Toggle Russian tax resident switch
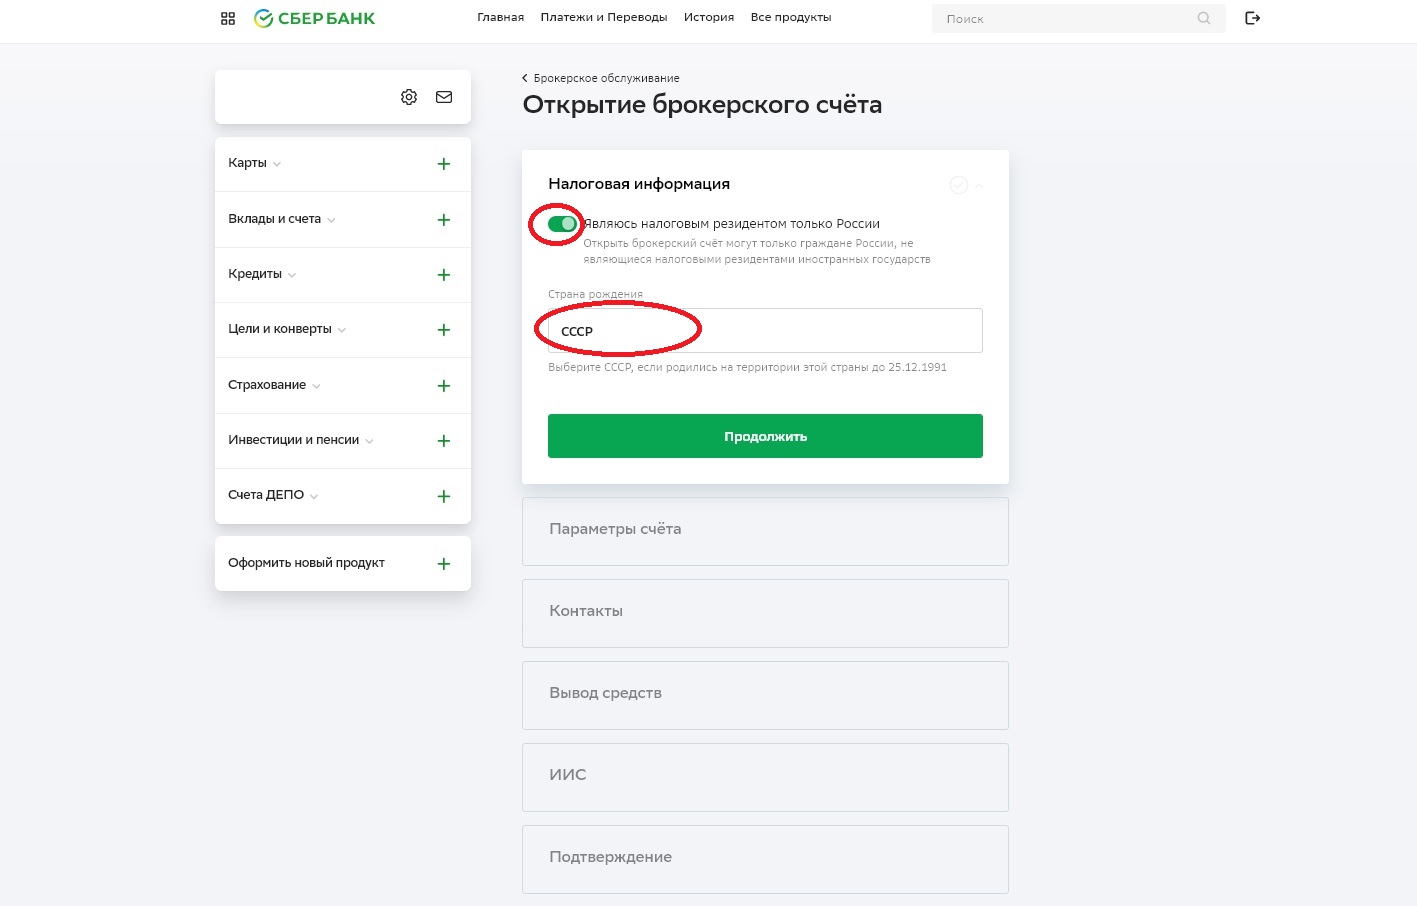 pyautogui.click(x=562, y=224)
